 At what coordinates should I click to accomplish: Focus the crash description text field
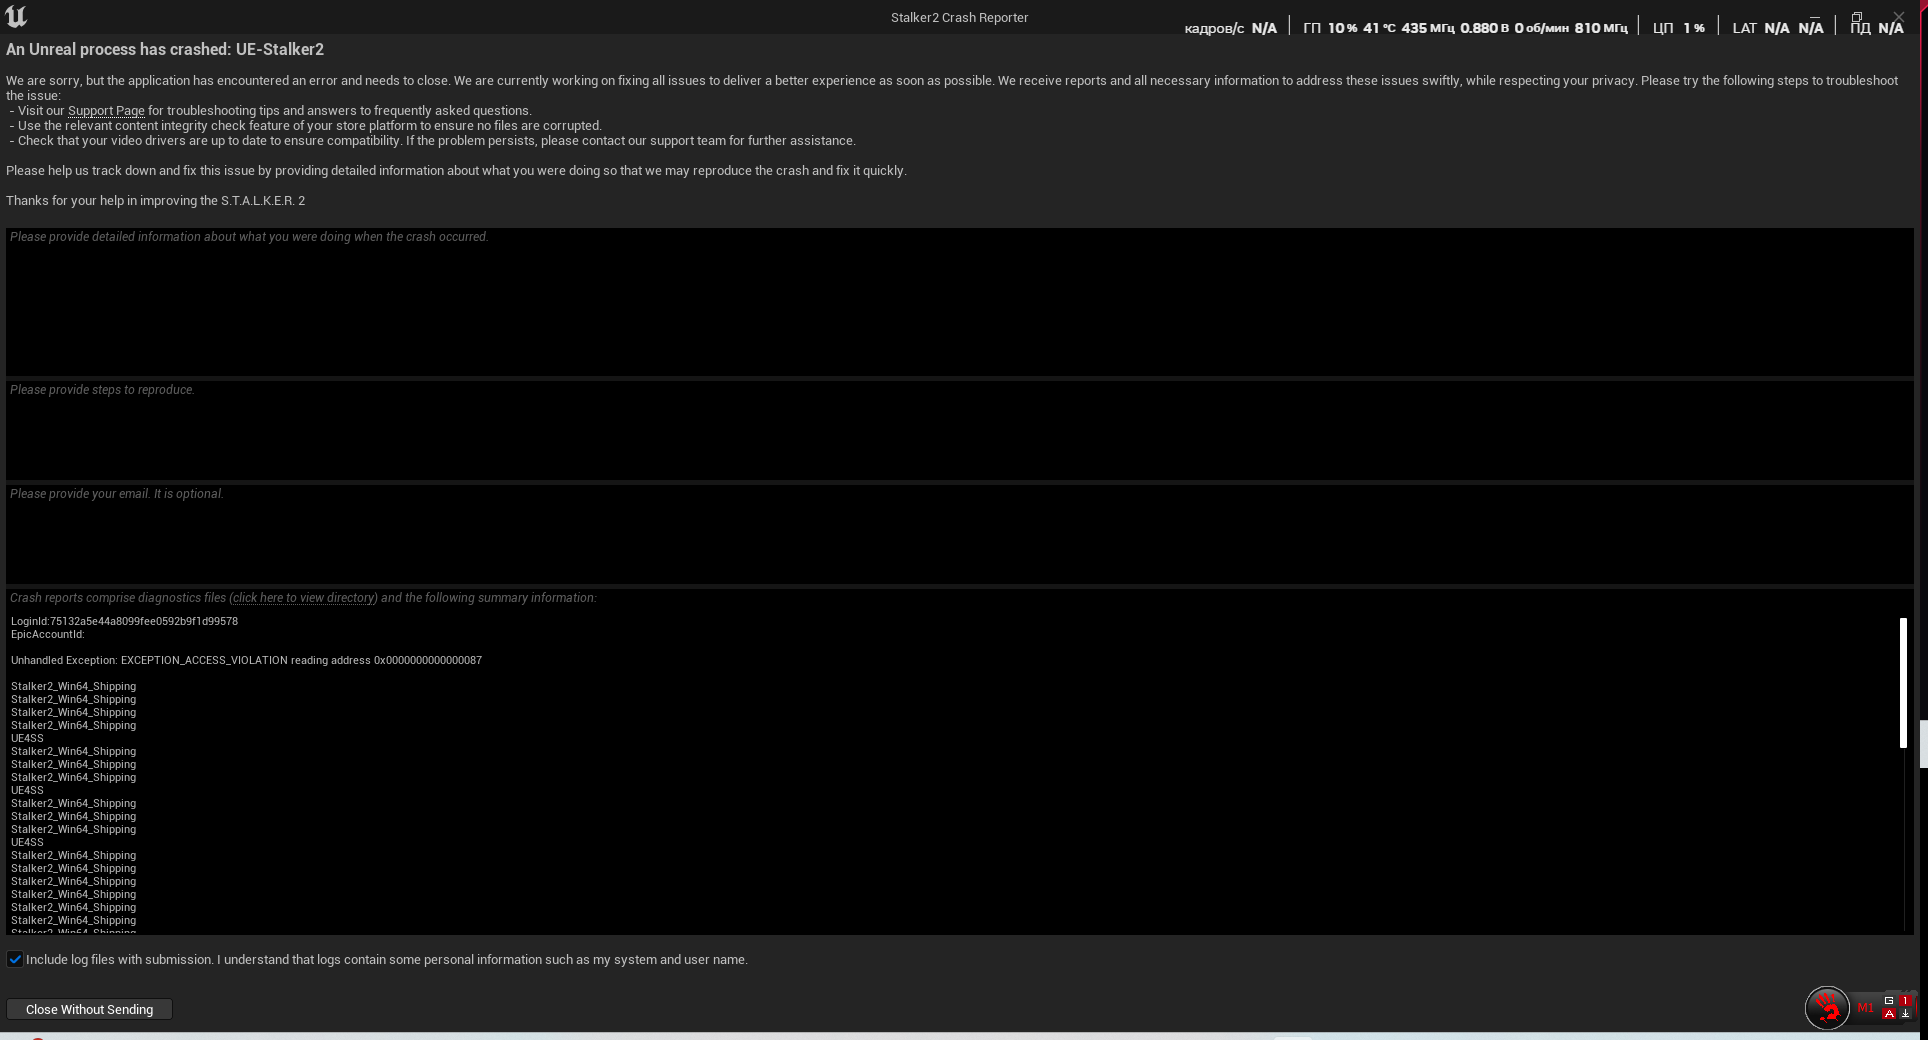point(959,302)
